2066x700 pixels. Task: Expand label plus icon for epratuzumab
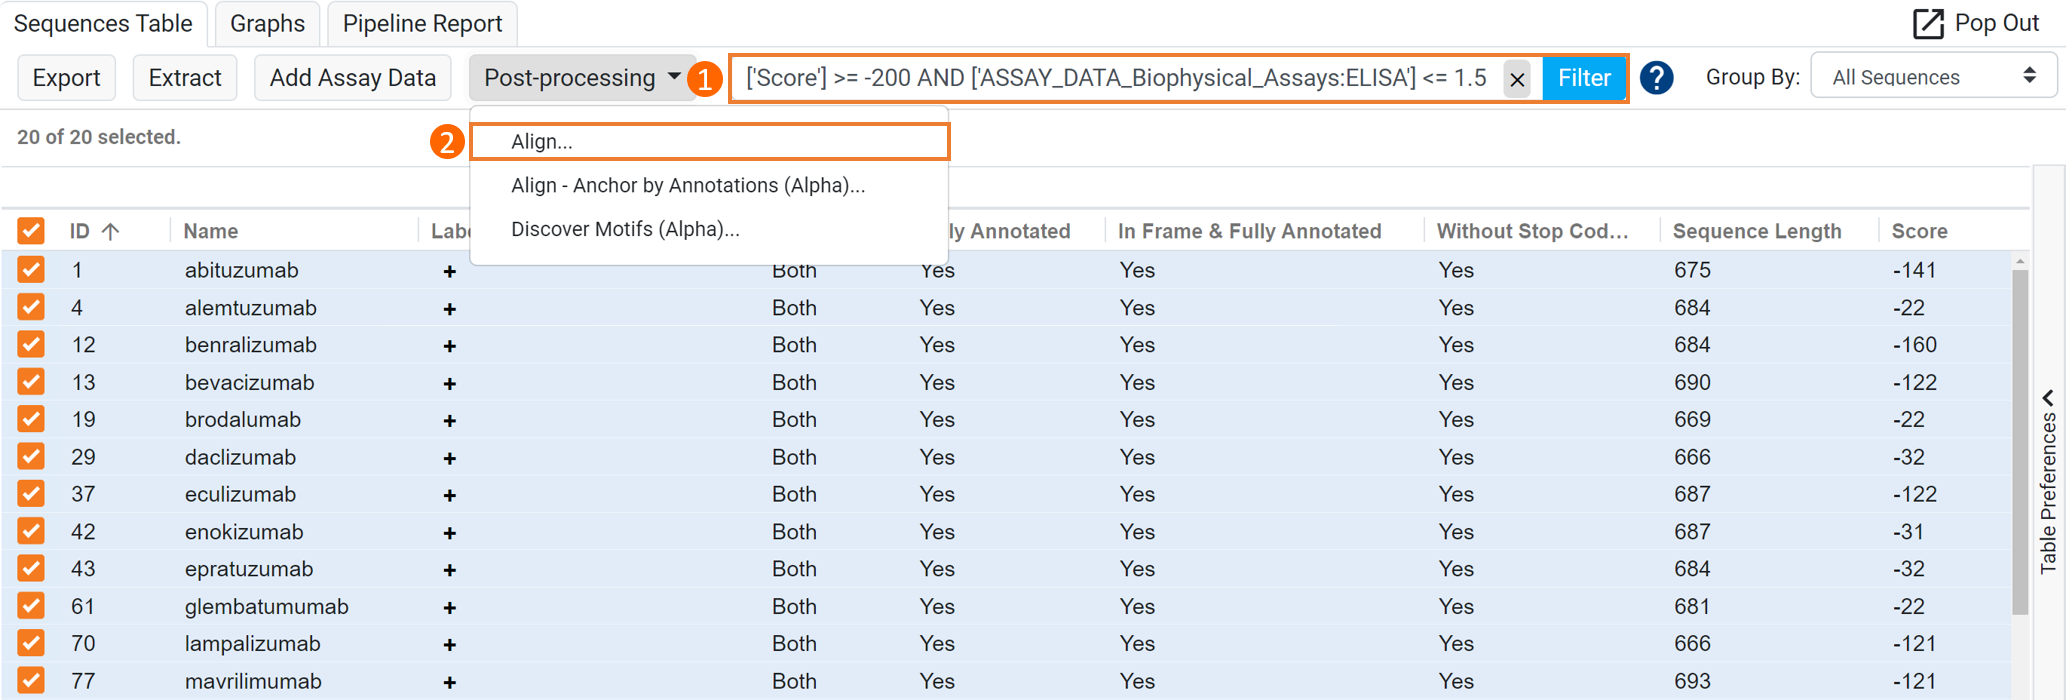click(450, 570)
